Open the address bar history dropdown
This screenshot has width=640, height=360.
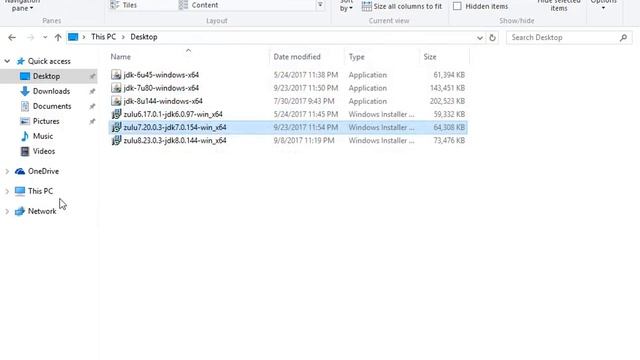(x=480, y=38)
